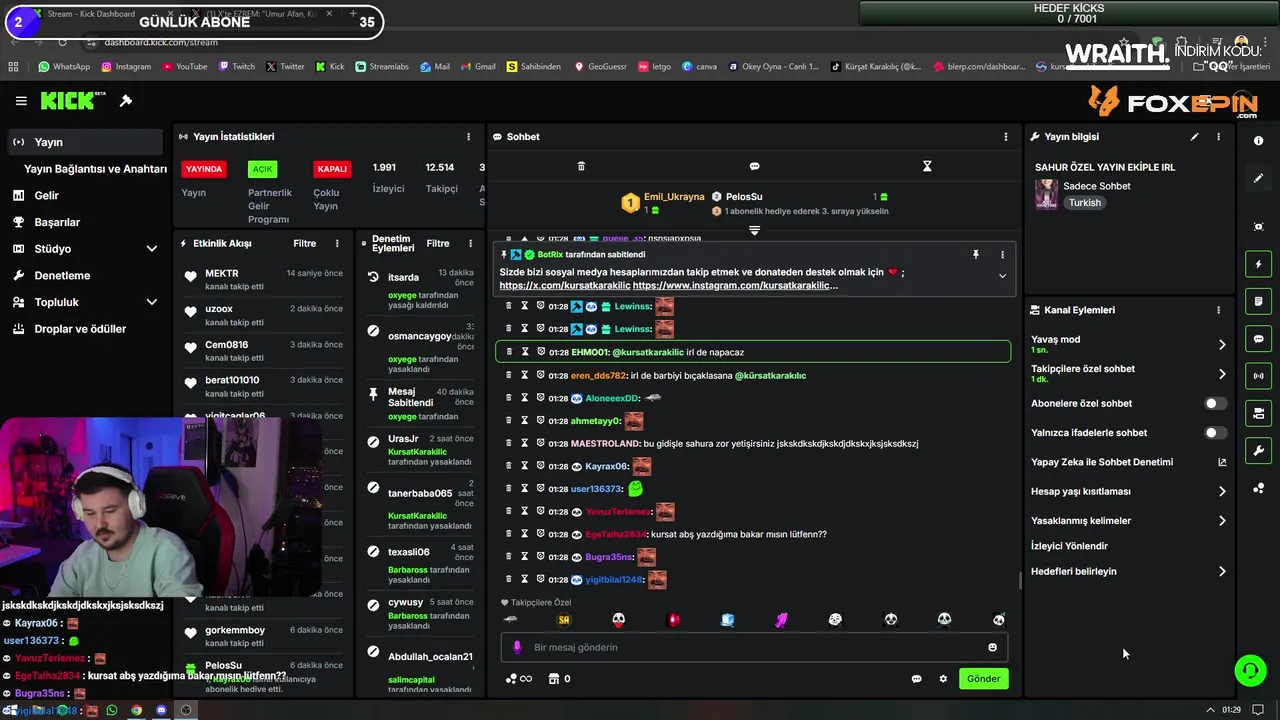Open the green support headset bubble

click(x=1250, y=670)
